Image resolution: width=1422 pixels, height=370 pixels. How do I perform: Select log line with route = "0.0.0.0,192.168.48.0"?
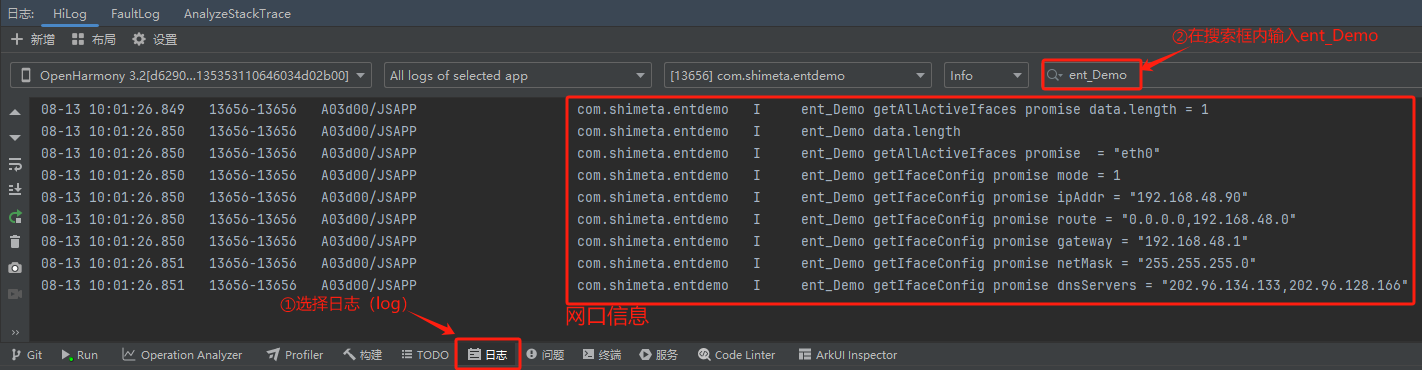coord(725,219)
